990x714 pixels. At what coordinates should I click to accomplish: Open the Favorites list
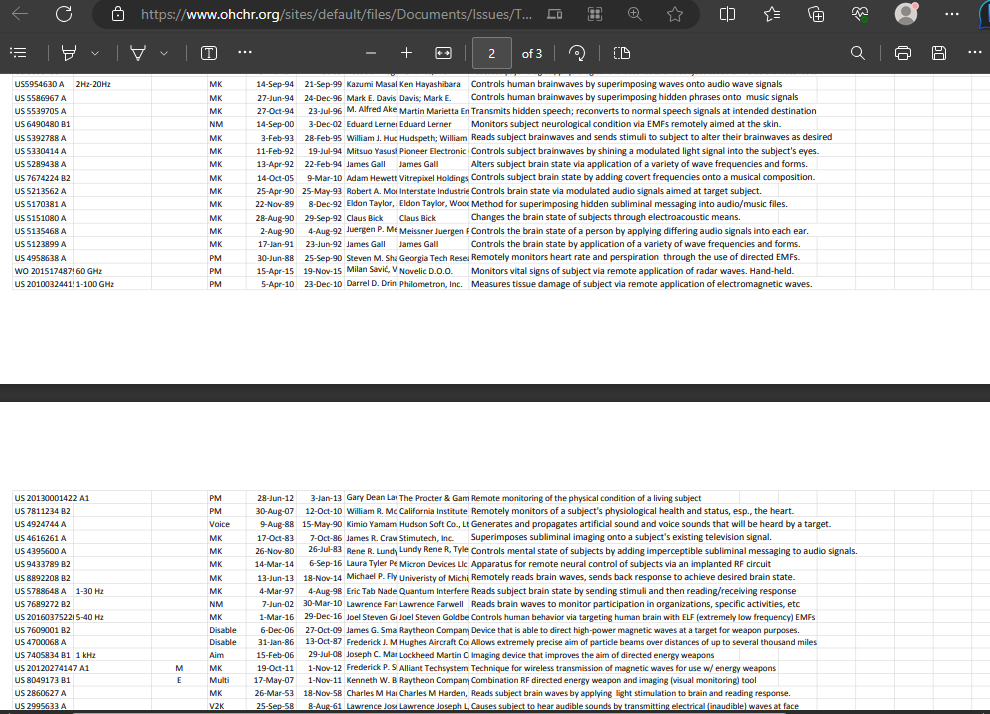click(772, 14)
